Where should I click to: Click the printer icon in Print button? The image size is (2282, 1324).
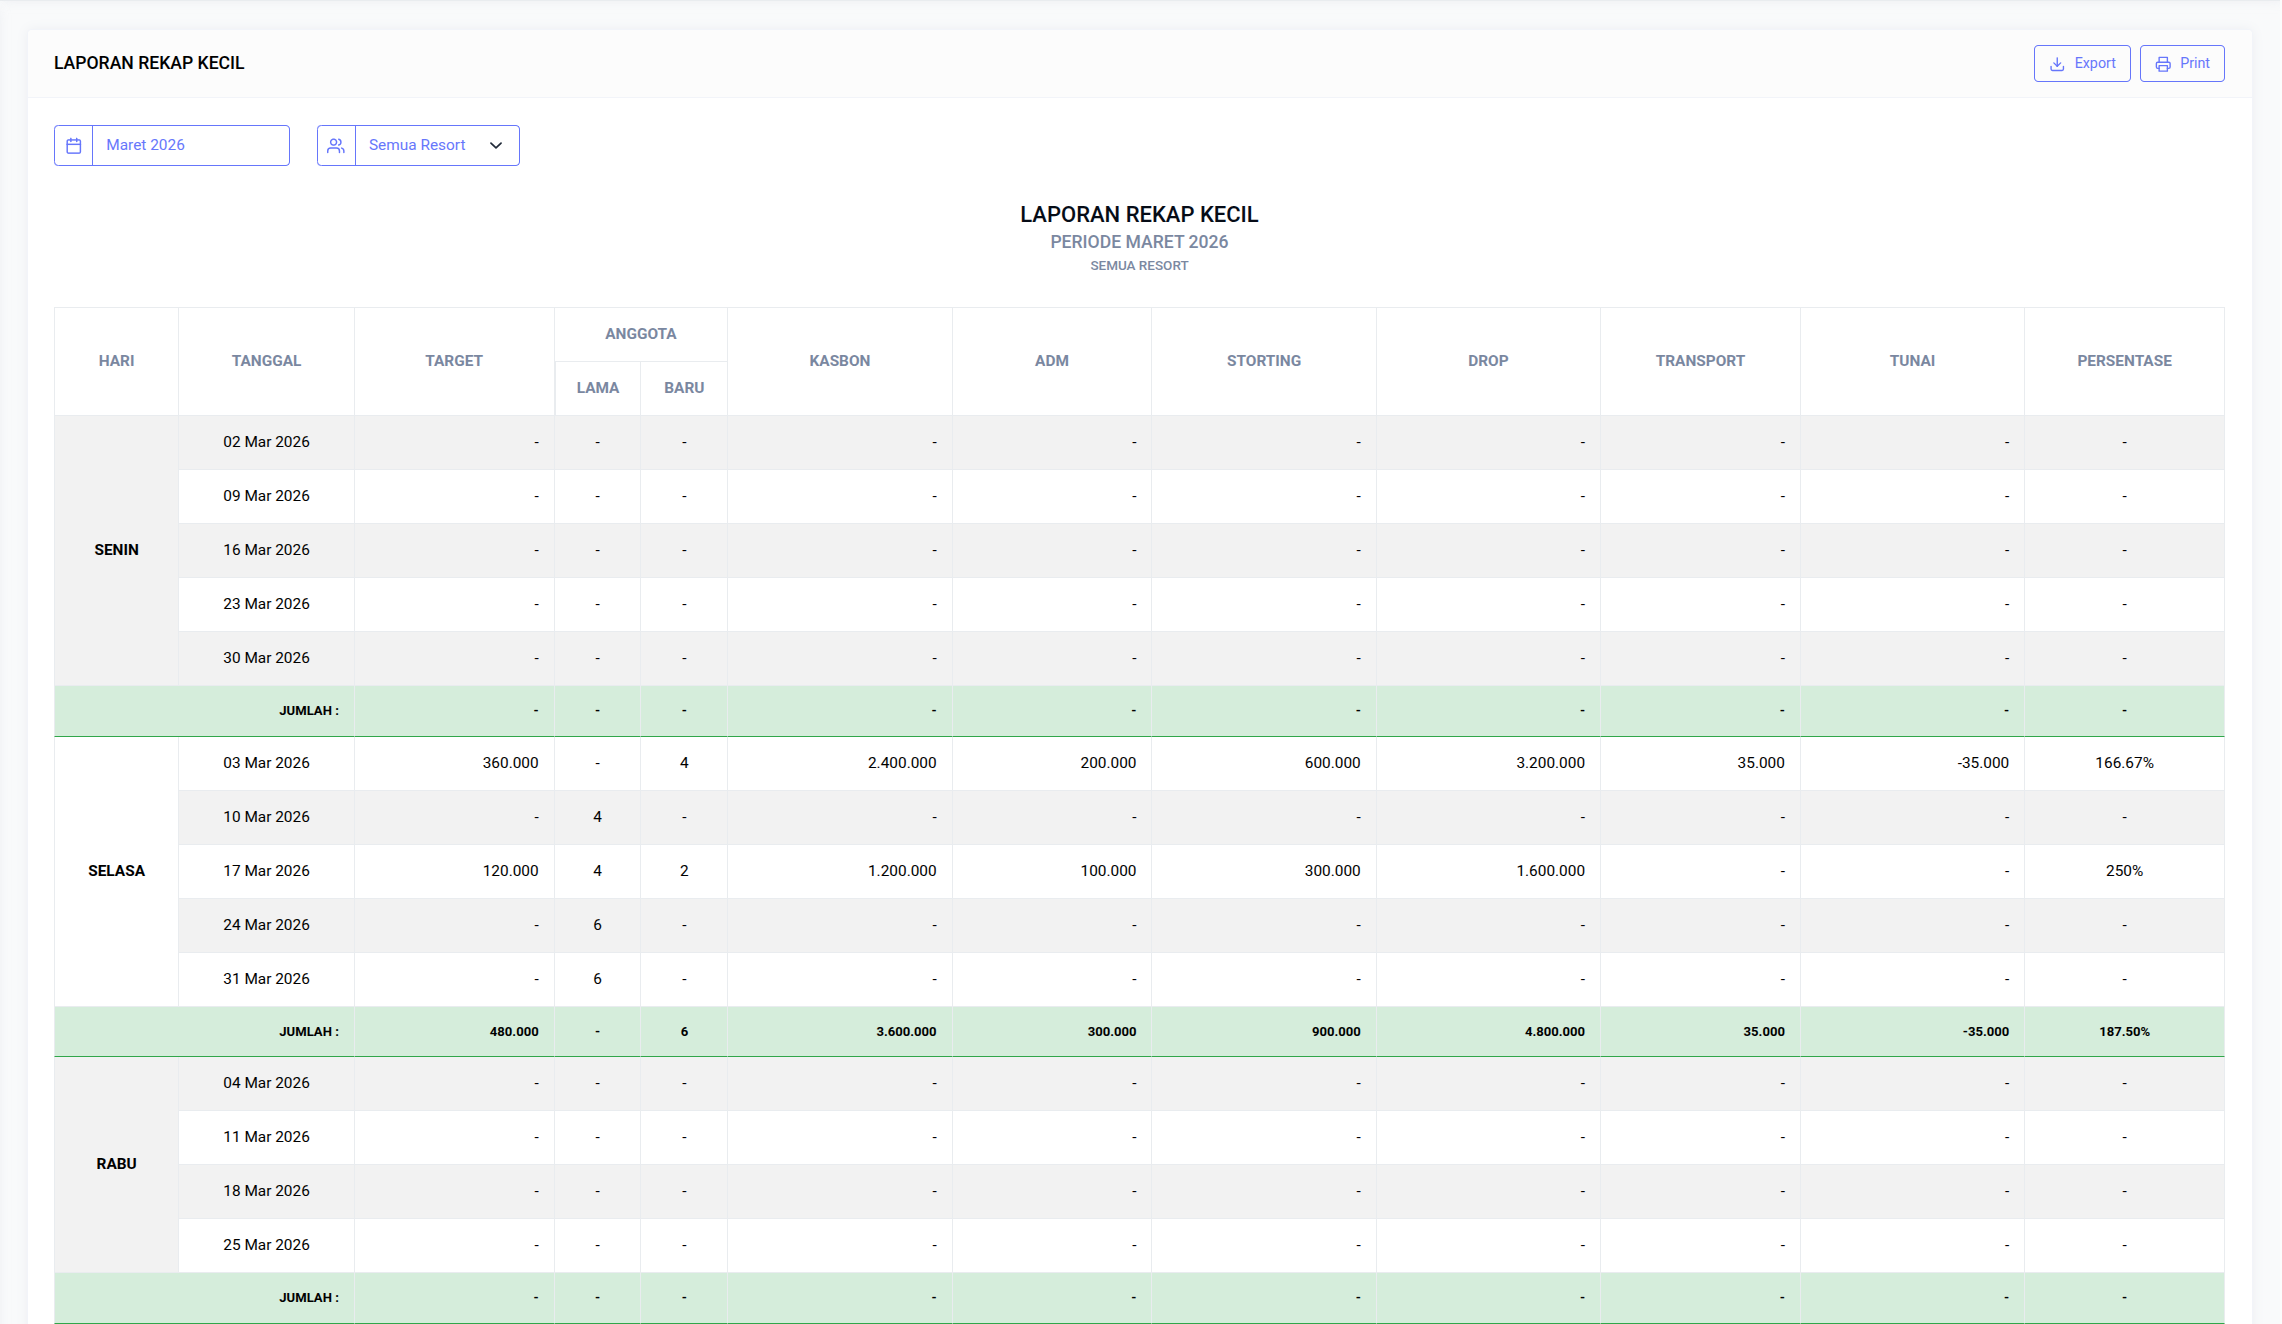point(2163,64)
